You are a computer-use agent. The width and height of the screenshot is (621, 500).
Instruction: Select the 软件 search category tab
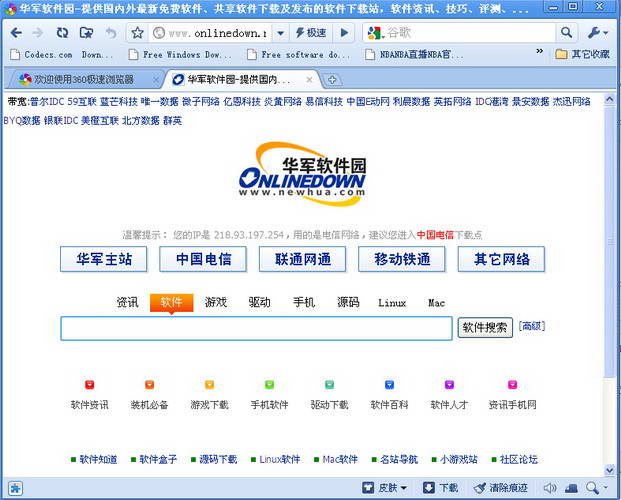(x=171, y=303)
